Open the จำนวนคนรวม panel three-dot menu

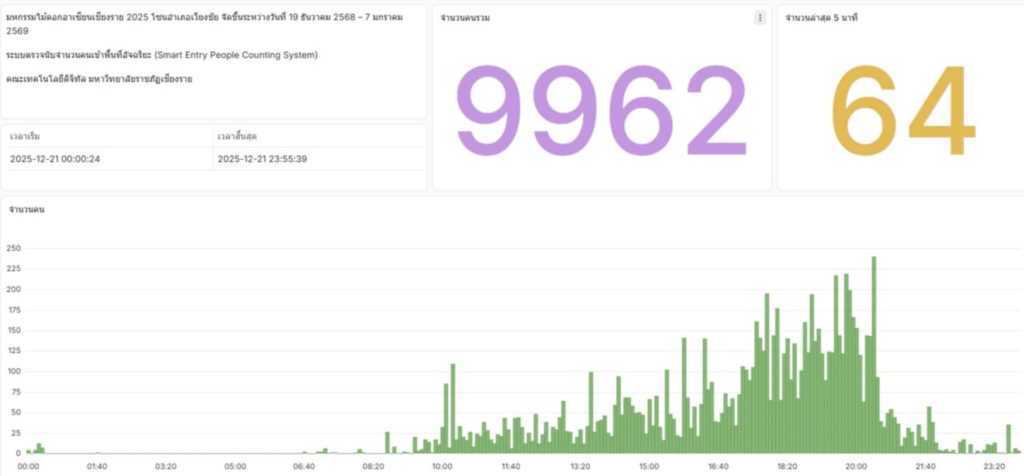[760, 18]
